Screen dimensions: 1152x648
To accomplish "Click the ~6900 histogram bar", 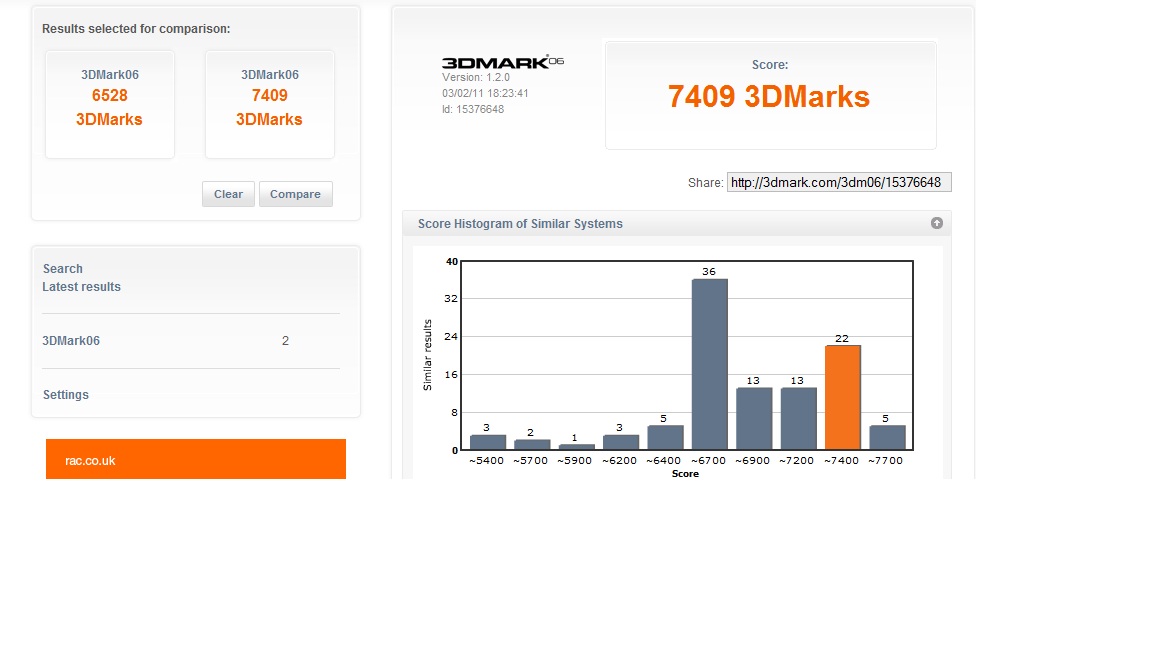I will pos(754,419).
